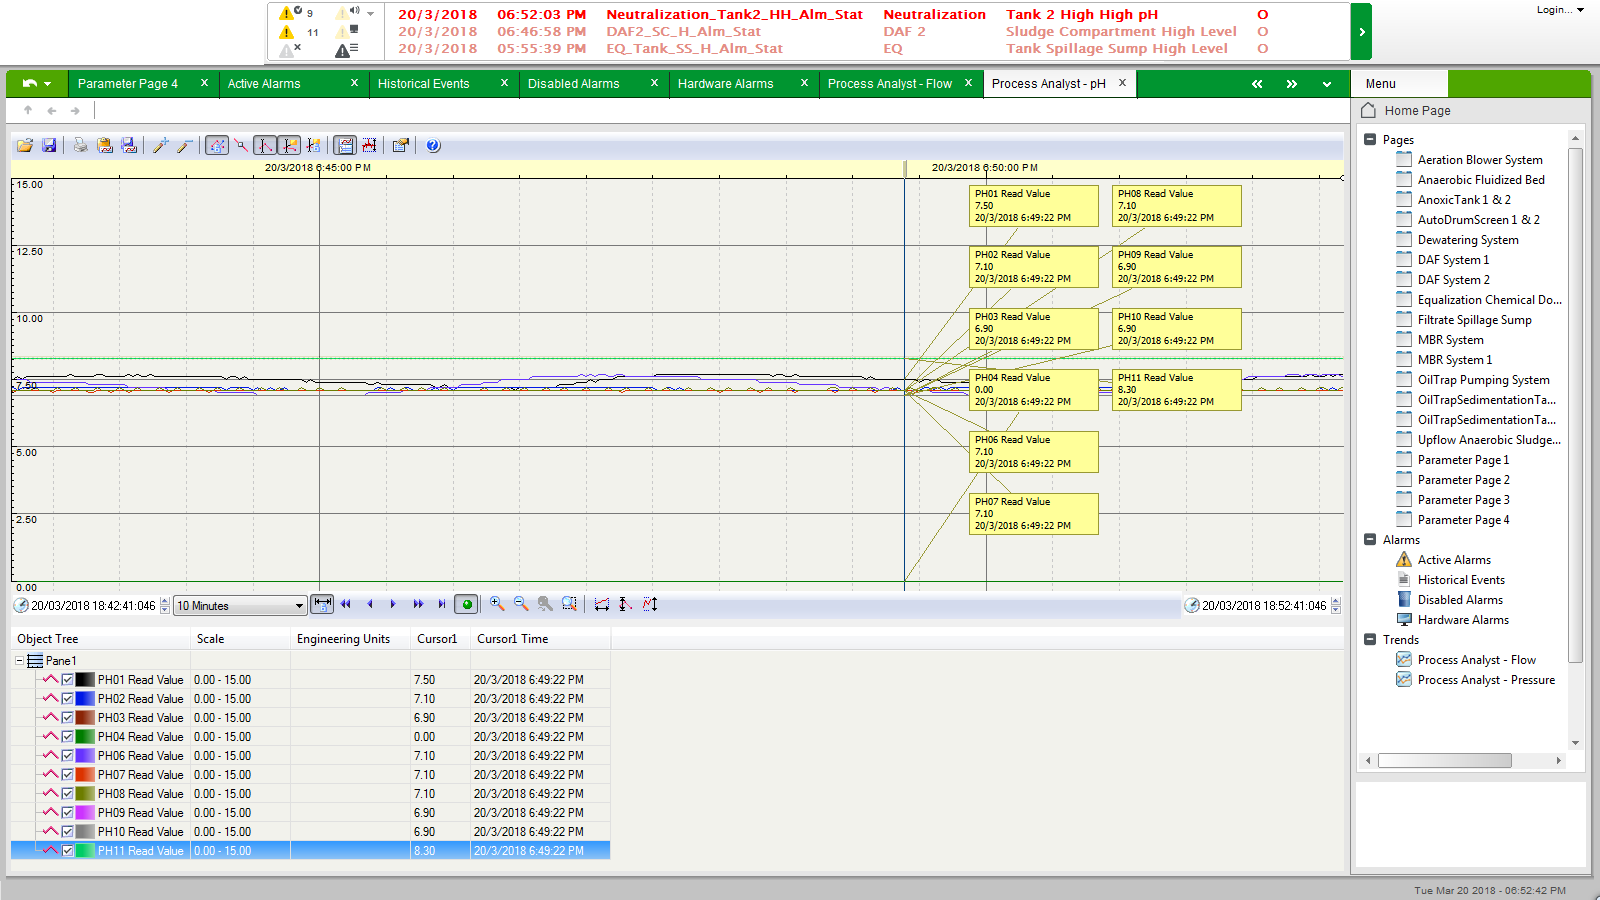This screenshot has width=1600, height=900.
Task: Disable the PH09 Read Value pen checkbox
Action: [68, 813]
